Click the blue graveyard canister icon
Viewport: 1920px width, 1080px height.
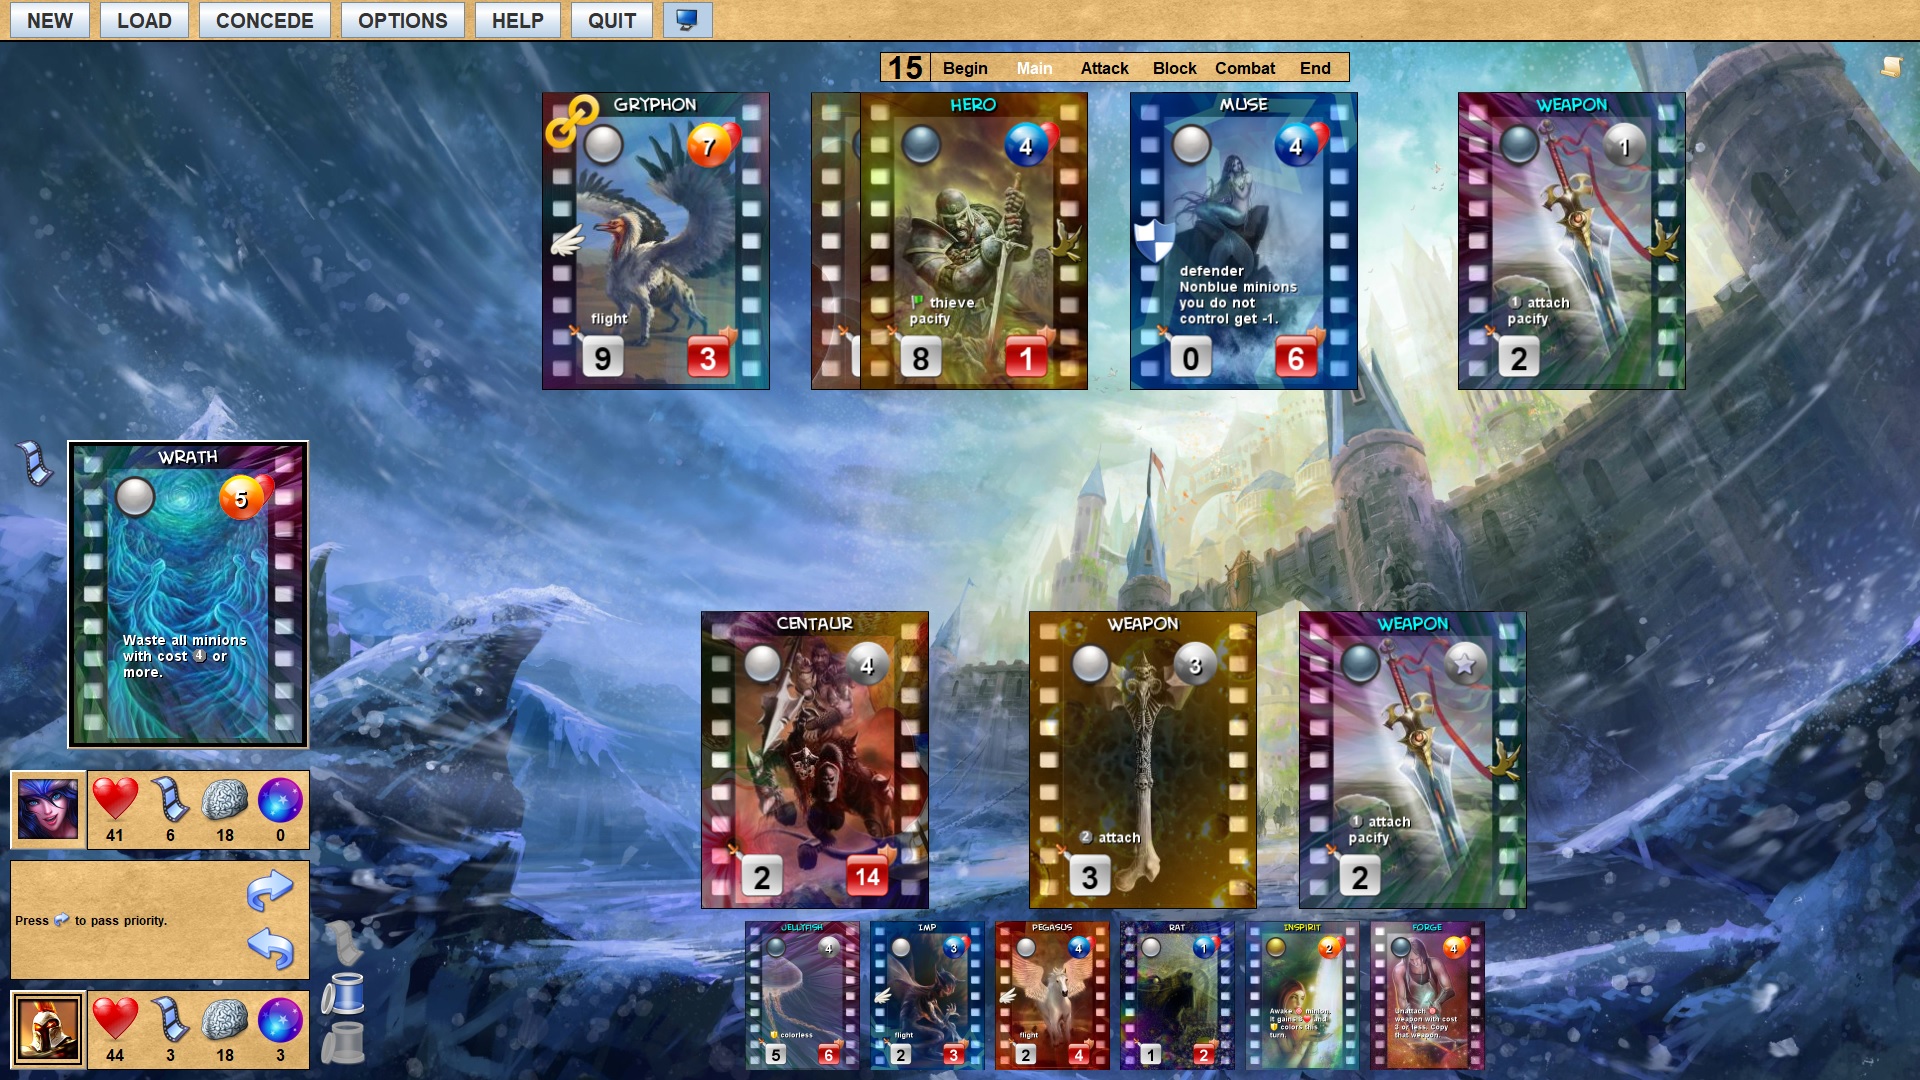pyautogui.click(x=343, y=993)
